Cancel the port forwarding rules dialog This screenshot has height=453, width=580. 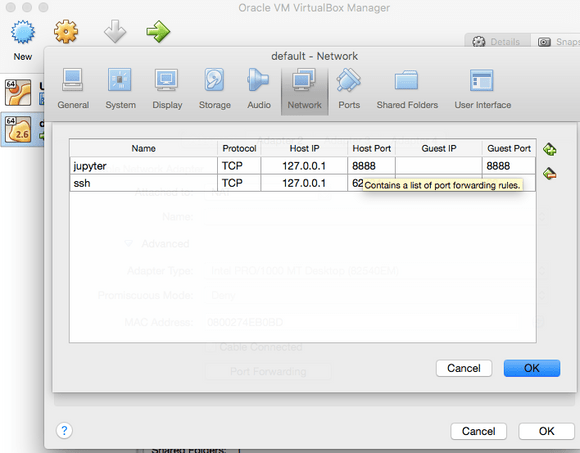tap(464, 368)
